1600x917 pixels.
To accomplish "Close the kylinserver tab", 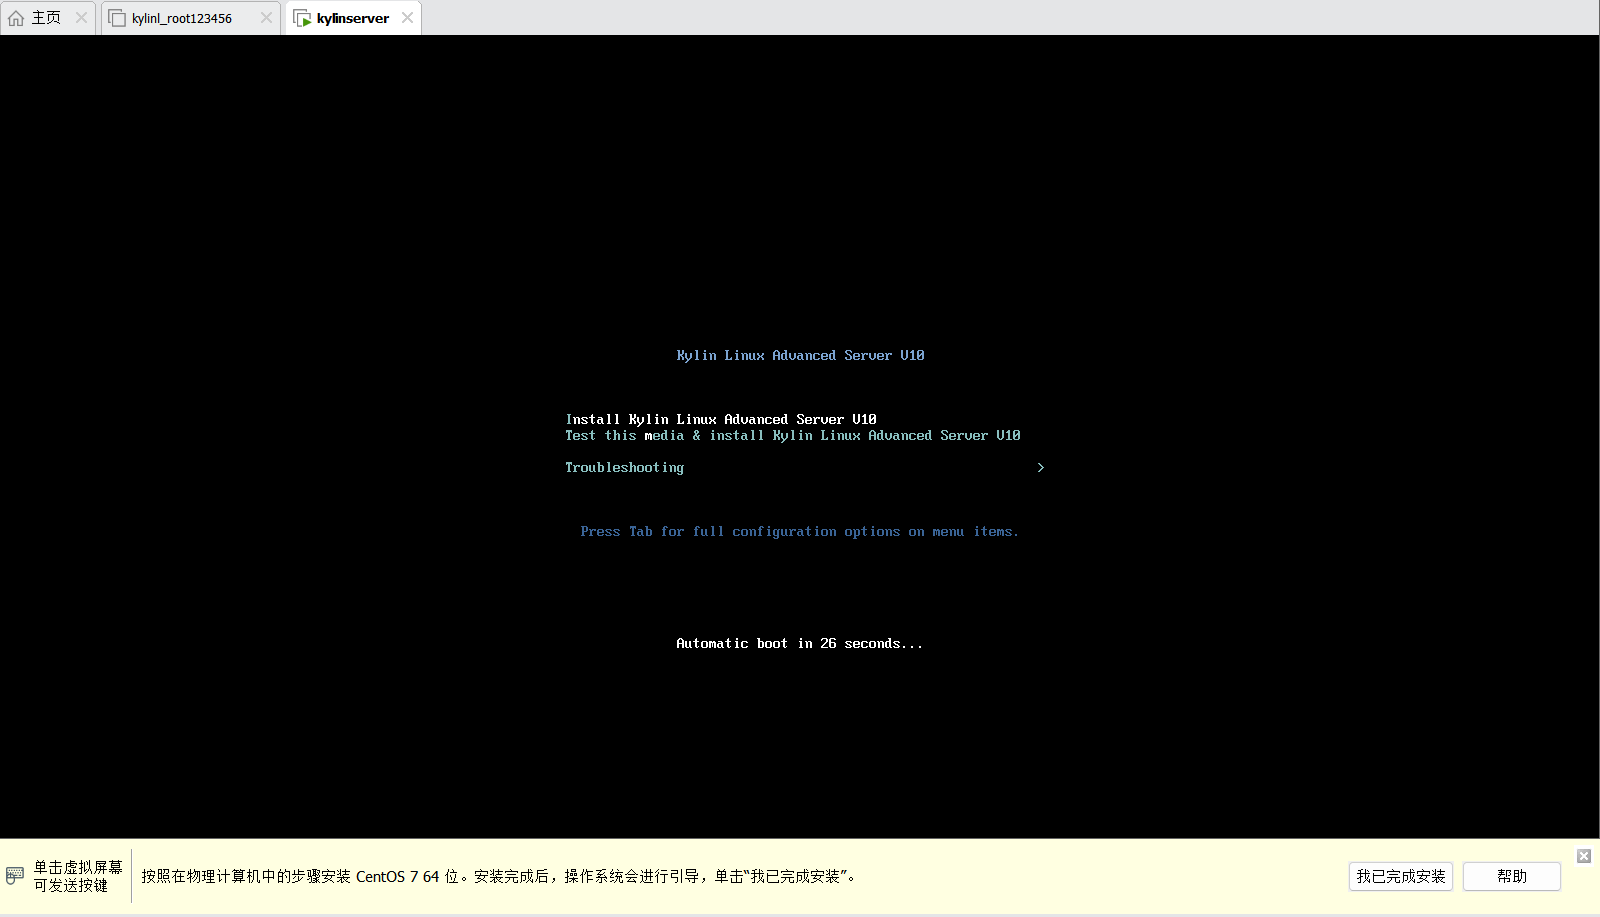I will click(x=407, y=18).
